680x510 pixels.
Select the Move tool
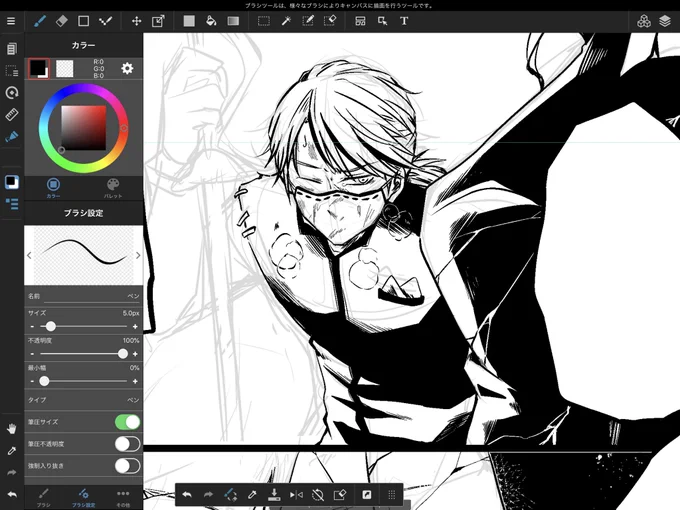(136, 21)
